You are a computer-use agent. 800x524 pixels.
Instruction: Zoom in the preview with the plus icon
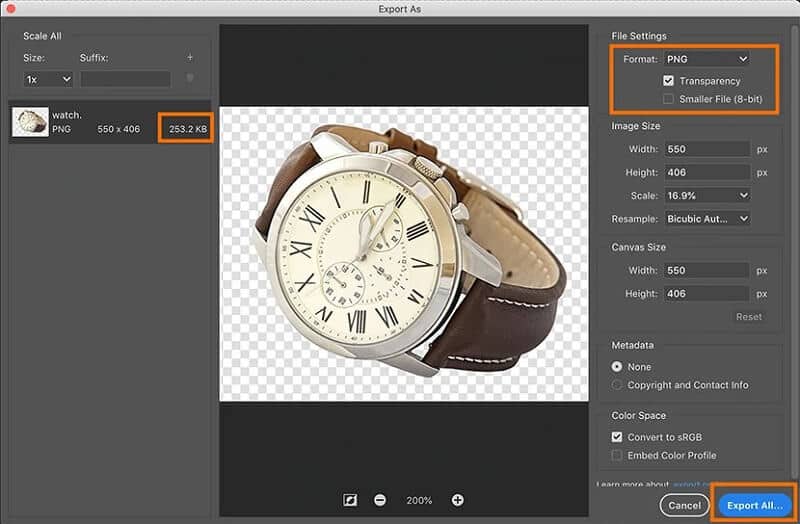457,499
